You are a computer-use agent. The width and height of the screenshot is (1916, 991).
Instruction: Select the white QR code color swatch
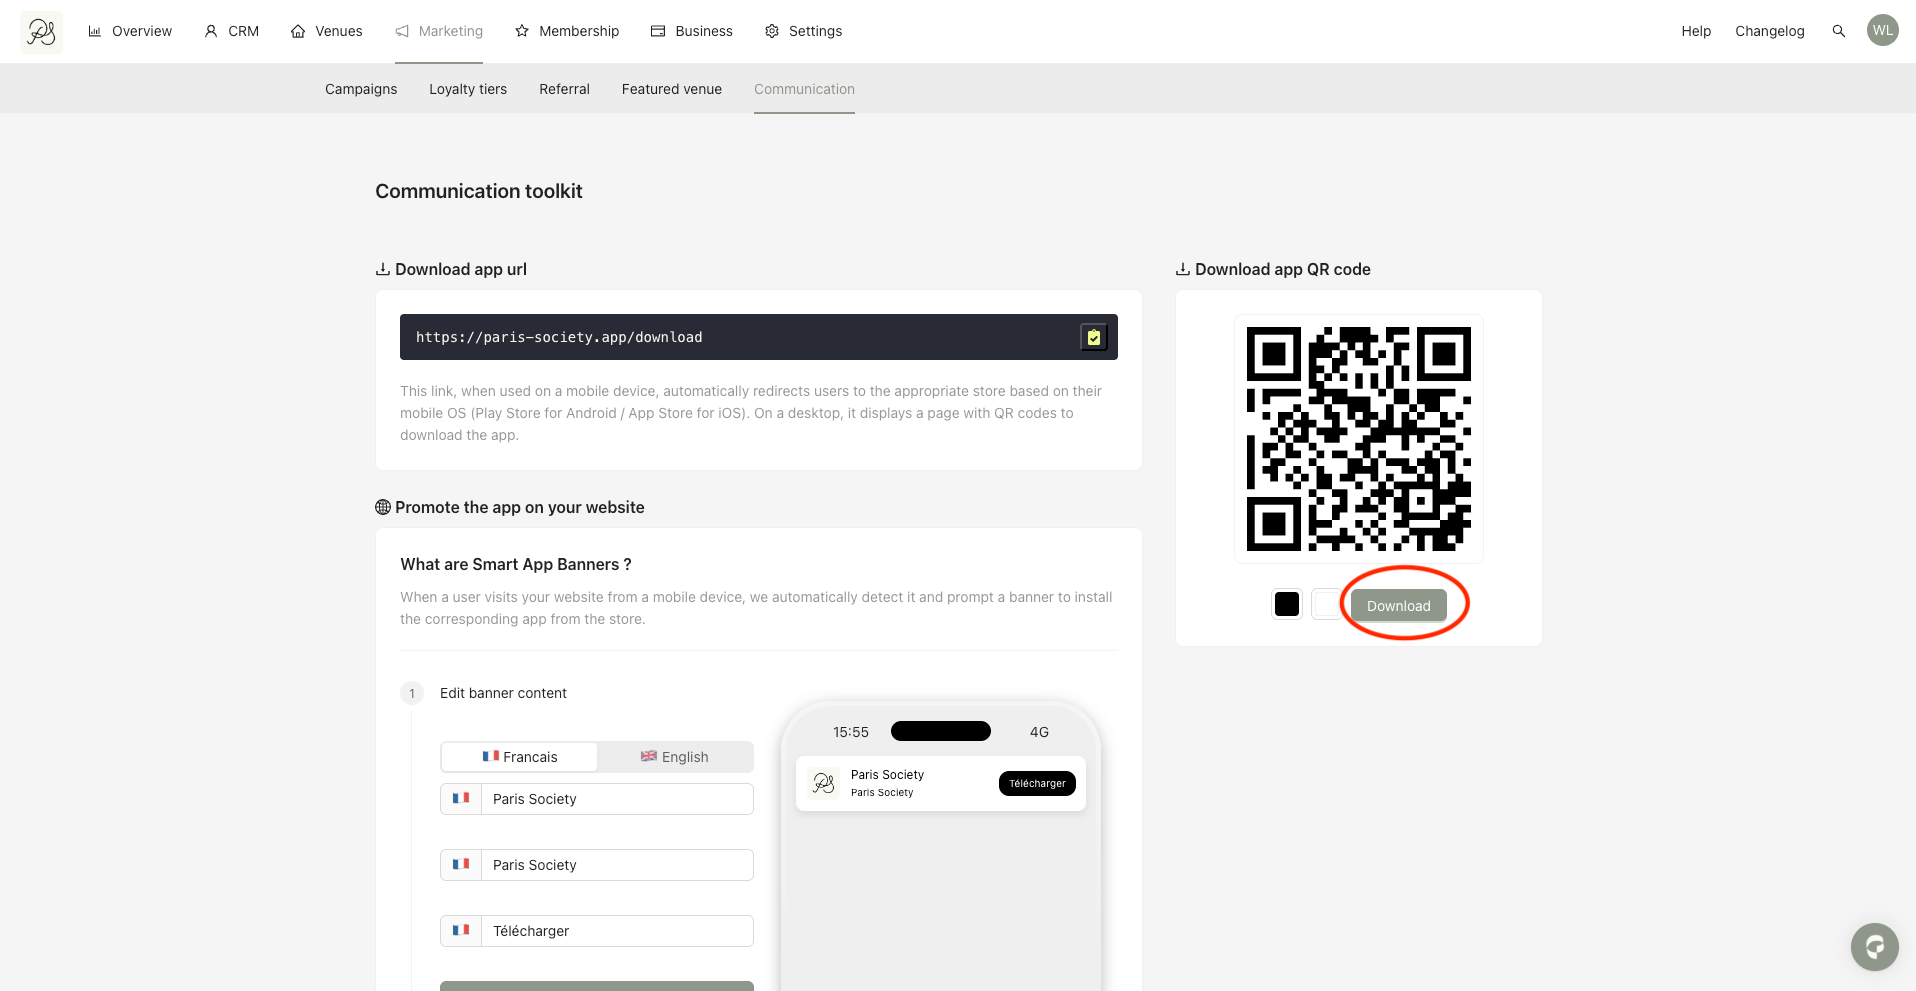(1326, 604)
